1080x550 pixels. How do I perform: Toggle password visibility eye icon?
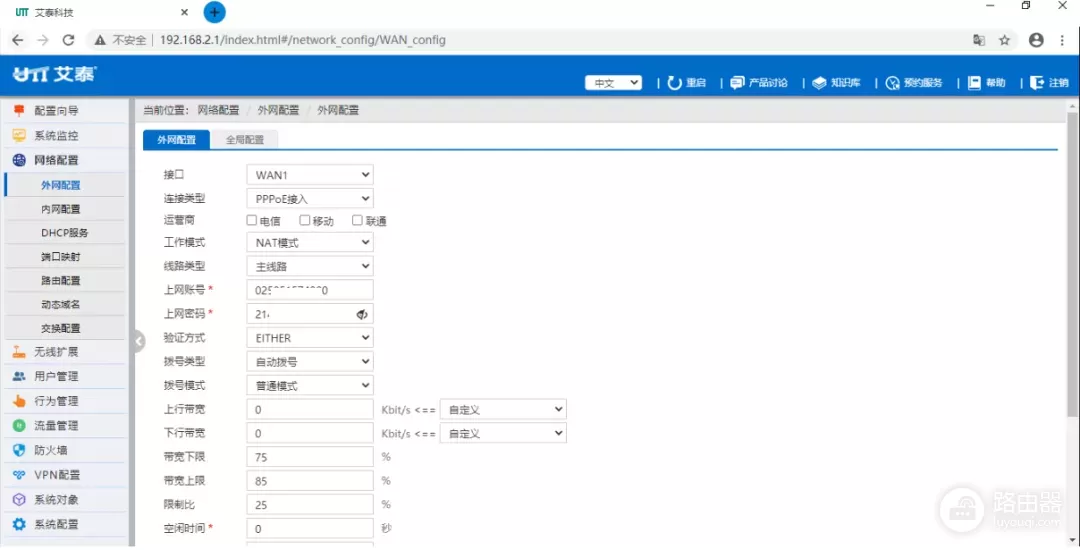(x=362, y=314)
